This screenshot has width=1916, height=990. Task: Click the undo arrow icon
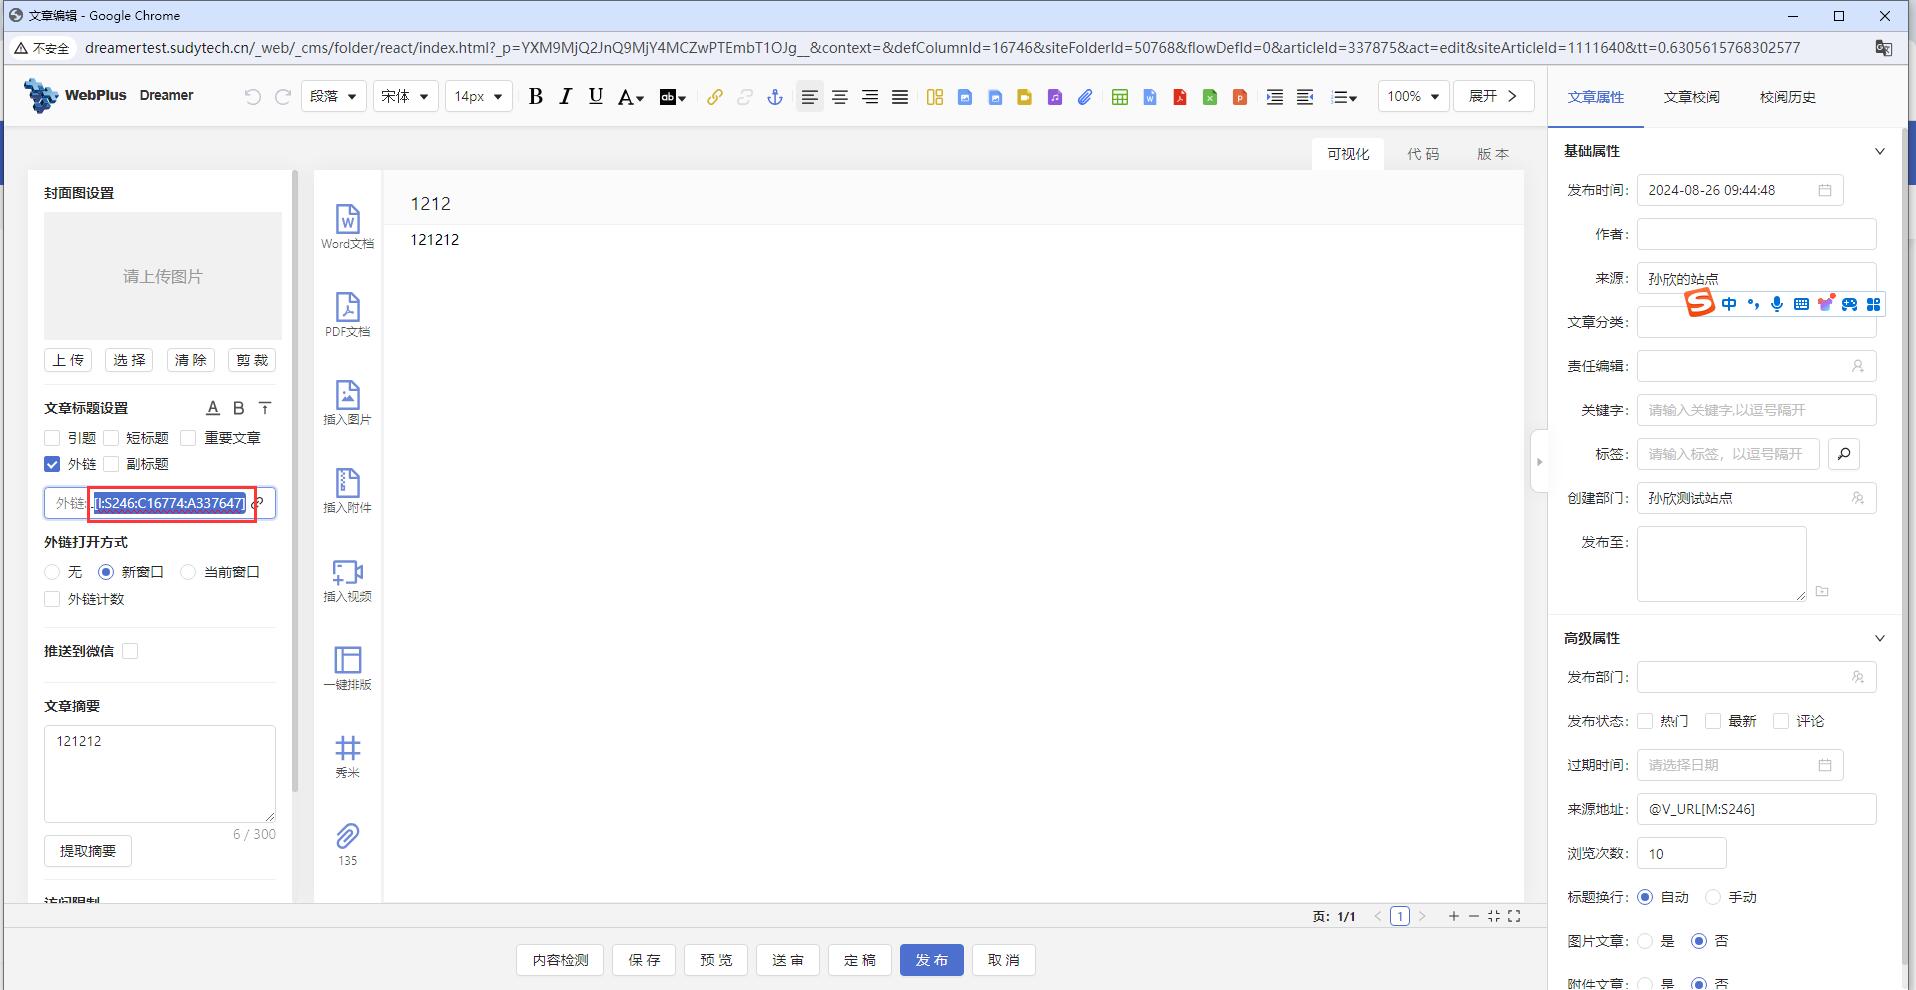pos(253,97)
